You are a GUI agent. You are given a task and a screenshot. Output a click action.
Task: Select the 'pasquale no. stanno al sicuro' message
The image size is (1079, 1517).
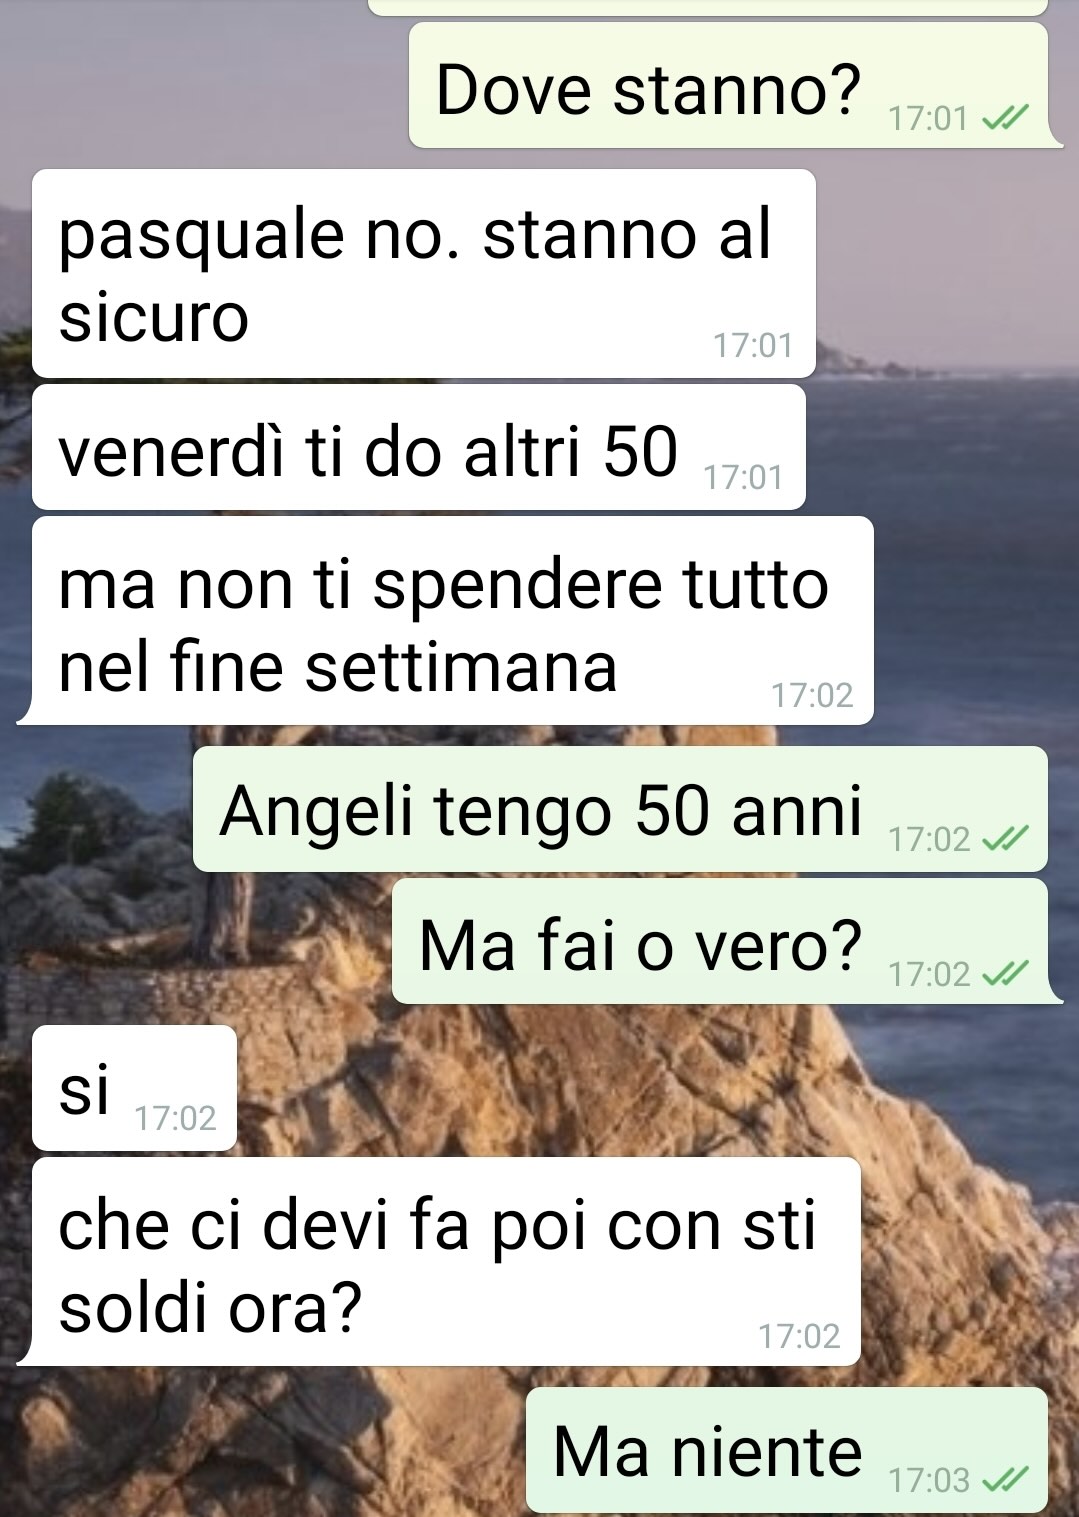pos(424,273)
